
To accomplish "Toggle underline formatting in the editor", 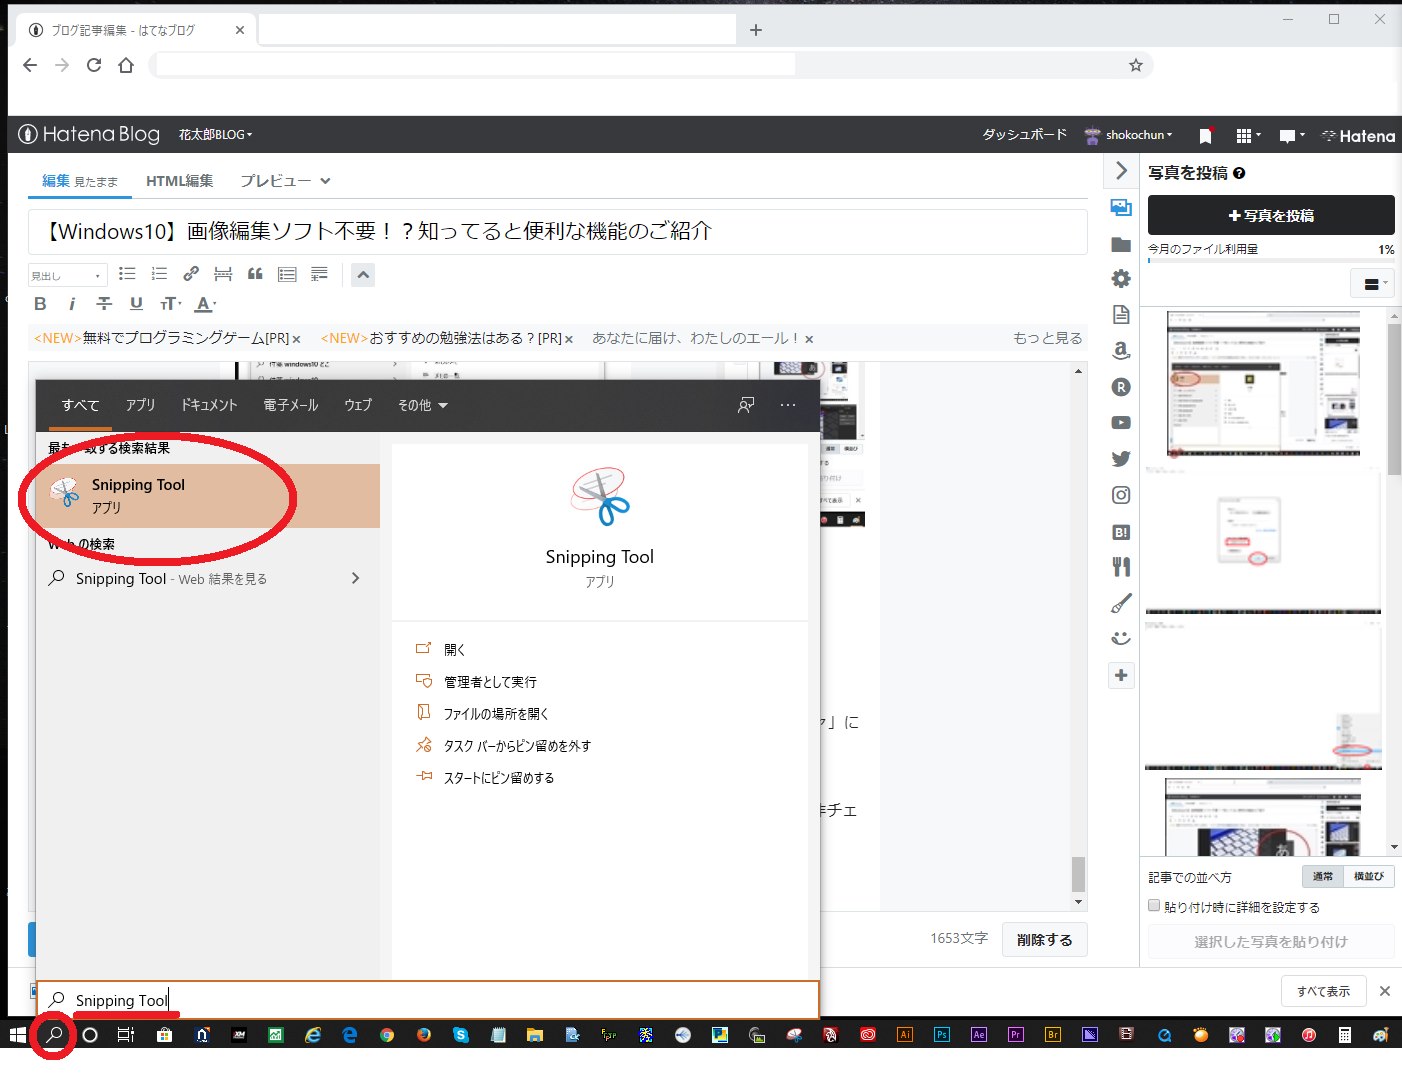I will tap(136, 303).
